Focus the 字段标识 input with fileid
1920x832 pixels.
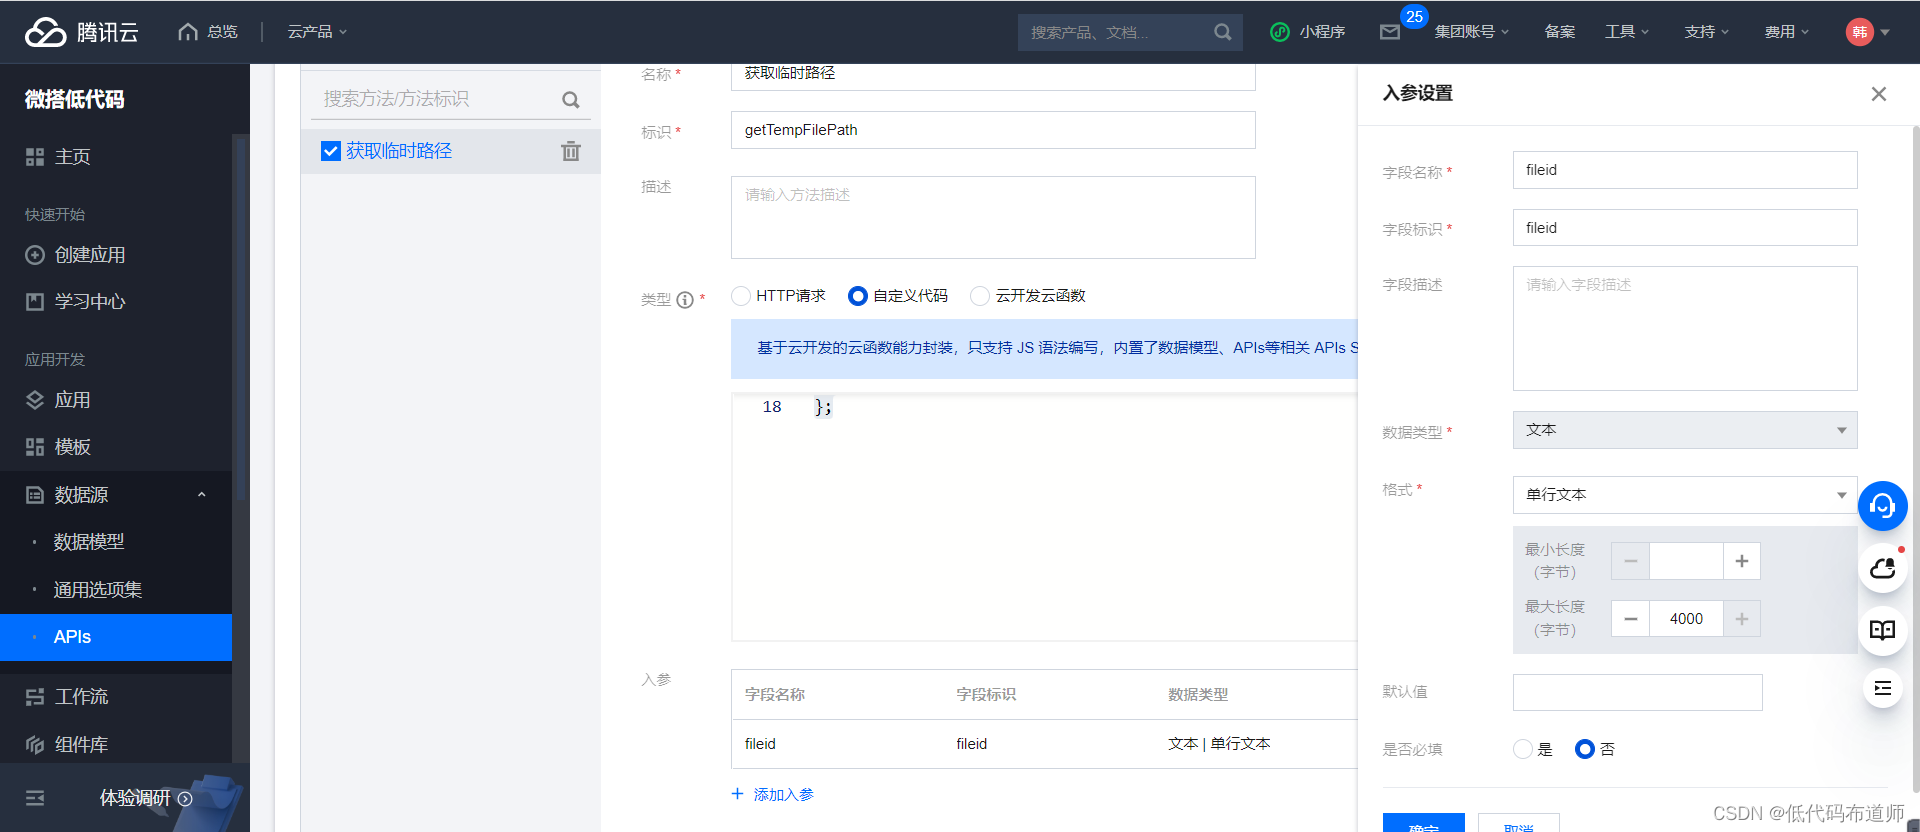click(1685, 228)
